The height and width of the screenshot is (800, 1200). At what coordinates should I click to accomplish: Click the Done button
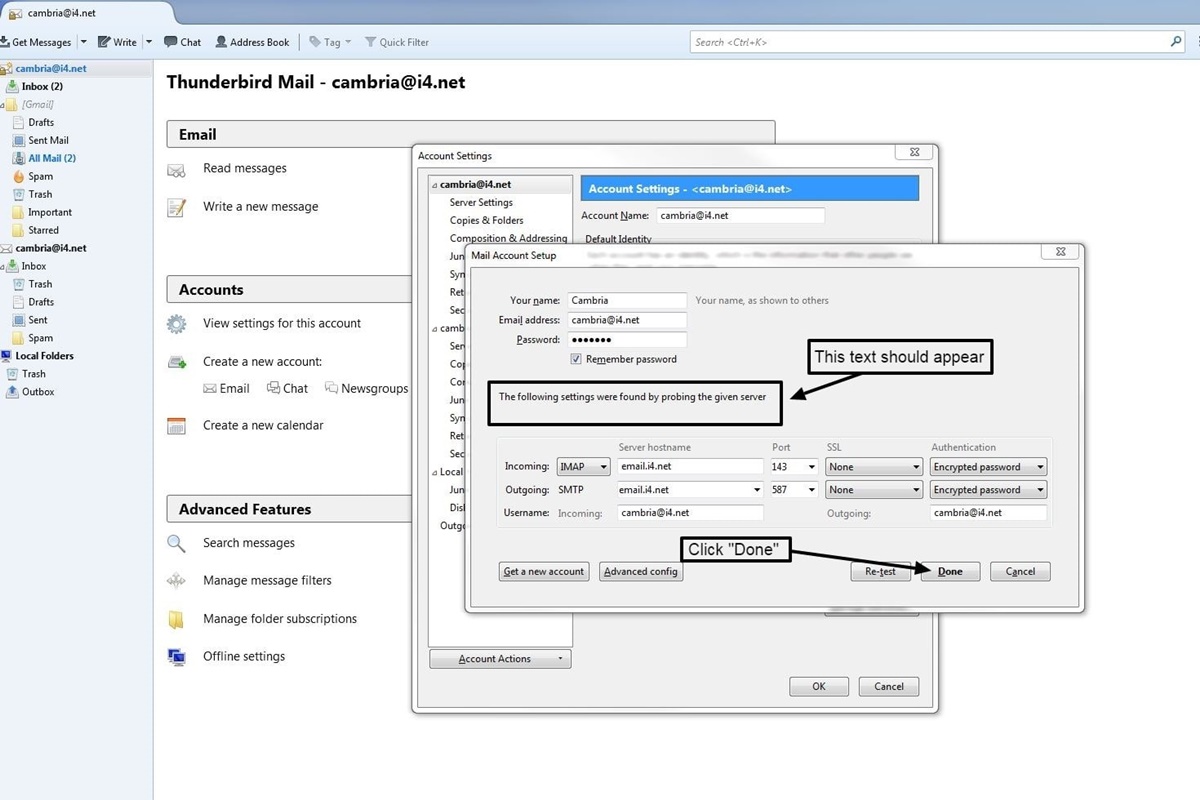pyautogui.click(x=950, y=572)
